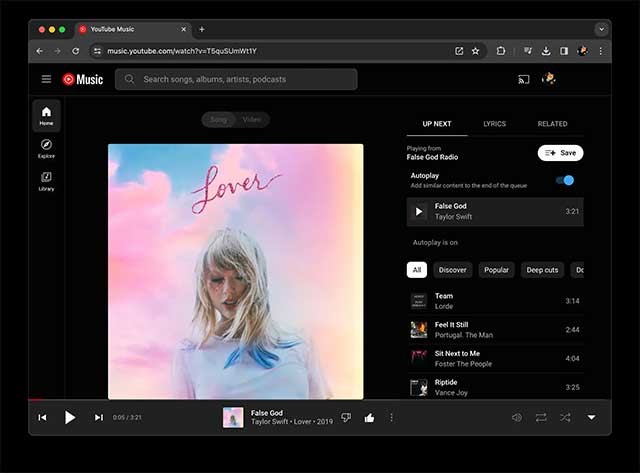Viewport: 640px width, 473px height.
Task: Save the queue with the Save button
Action: point(560,153)
